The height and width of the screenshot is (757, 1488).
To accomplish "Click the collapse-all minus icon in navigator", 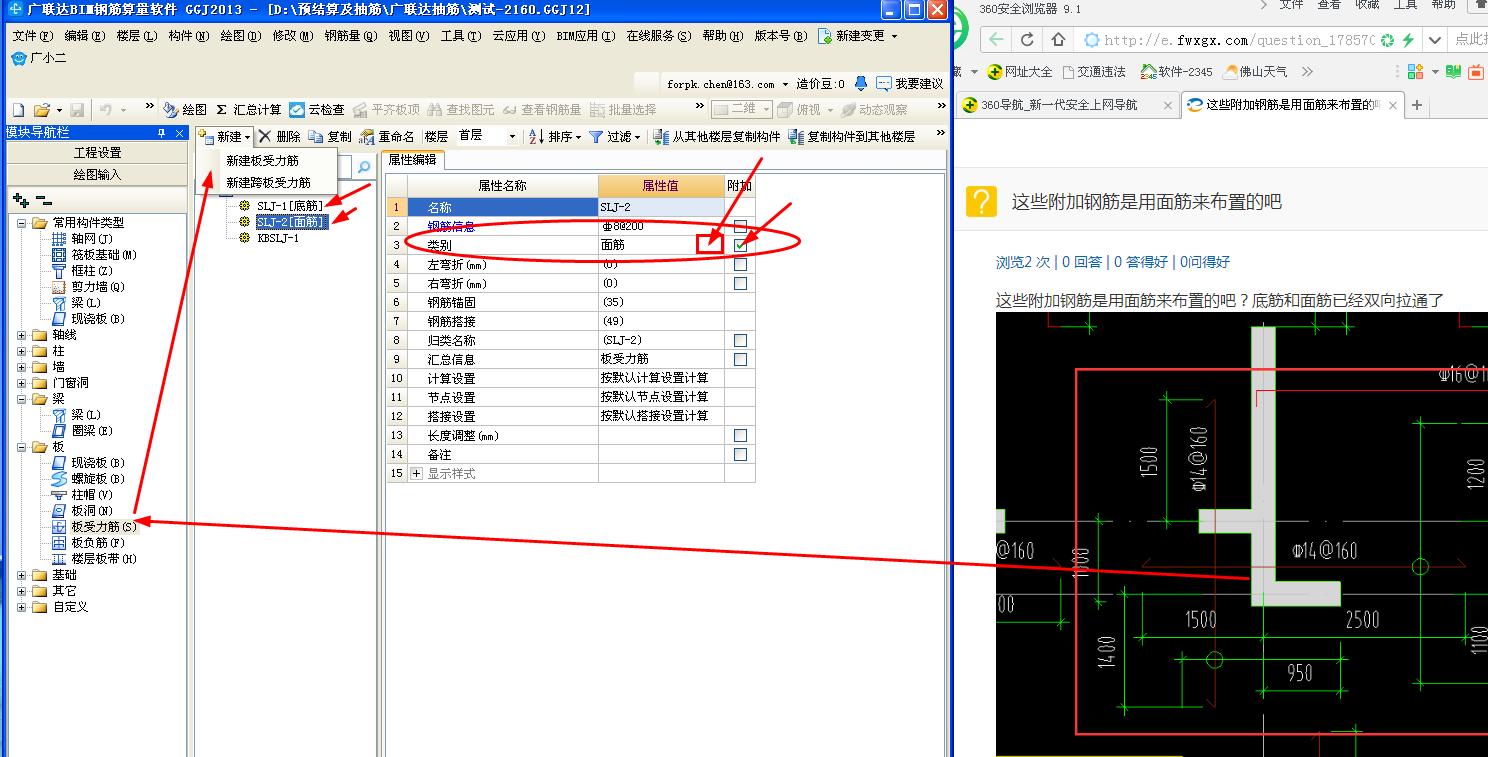I will [x=44, y=201].
